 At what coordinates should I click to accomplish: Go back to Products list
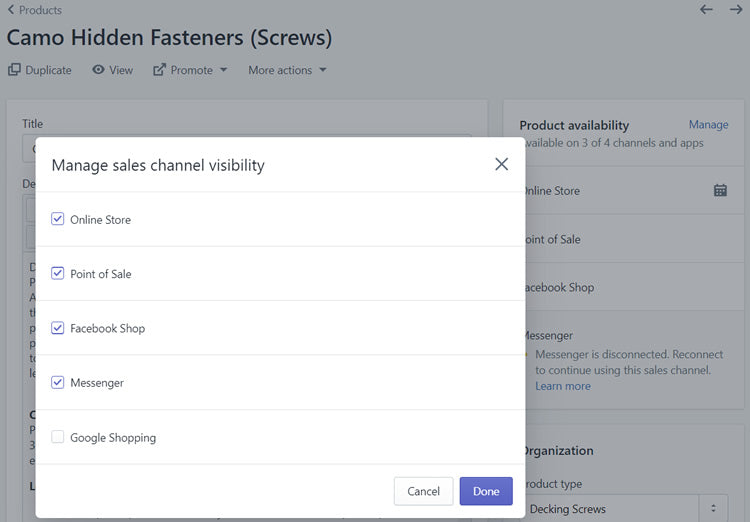[x=34, y=10]
